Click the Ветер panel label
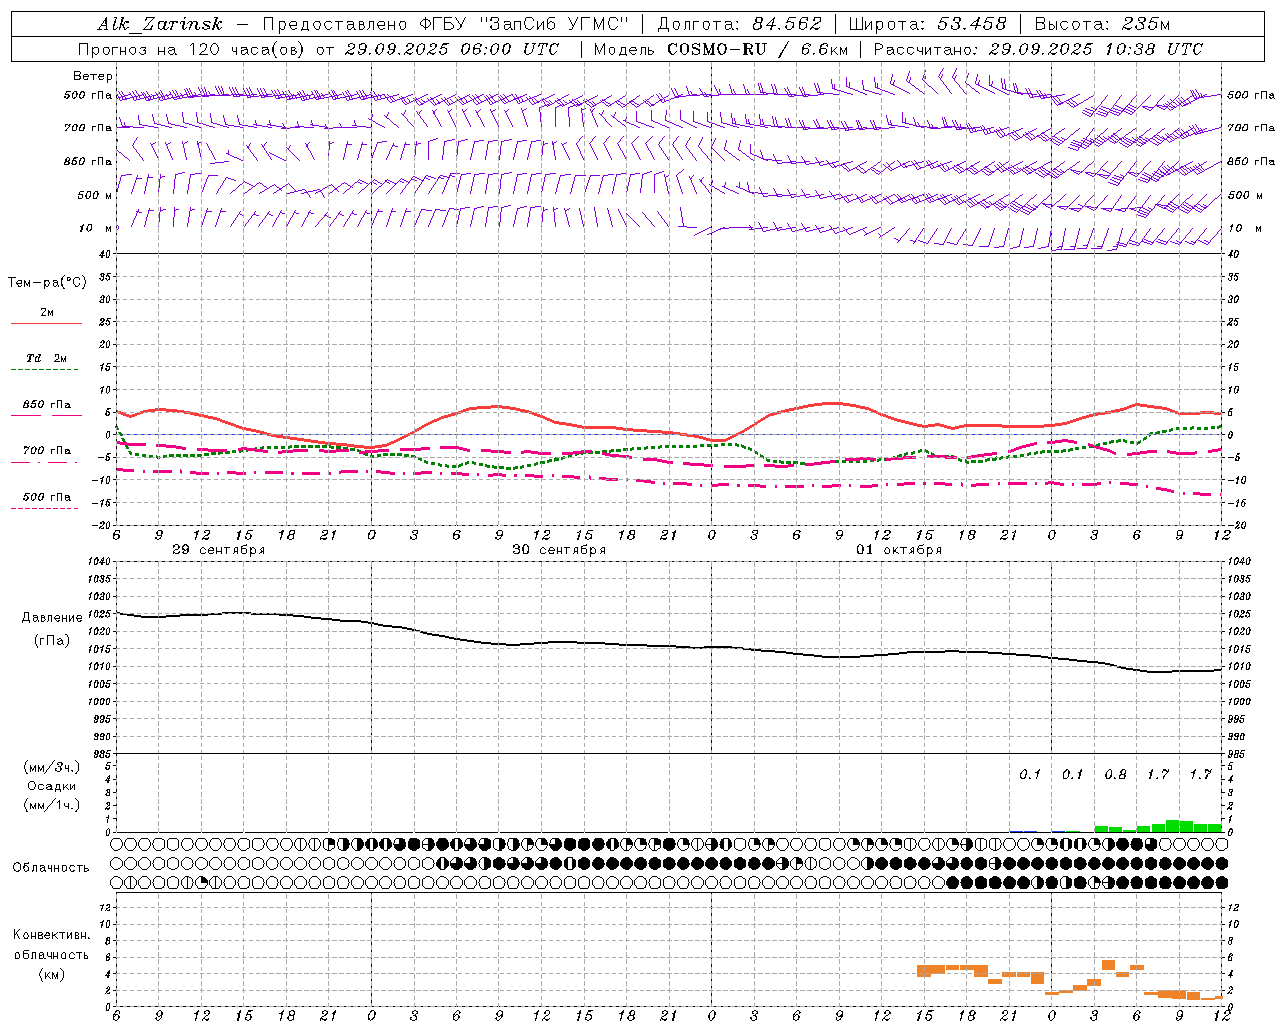Viewport: 1280px width, 1024px height. click(93, 76)
